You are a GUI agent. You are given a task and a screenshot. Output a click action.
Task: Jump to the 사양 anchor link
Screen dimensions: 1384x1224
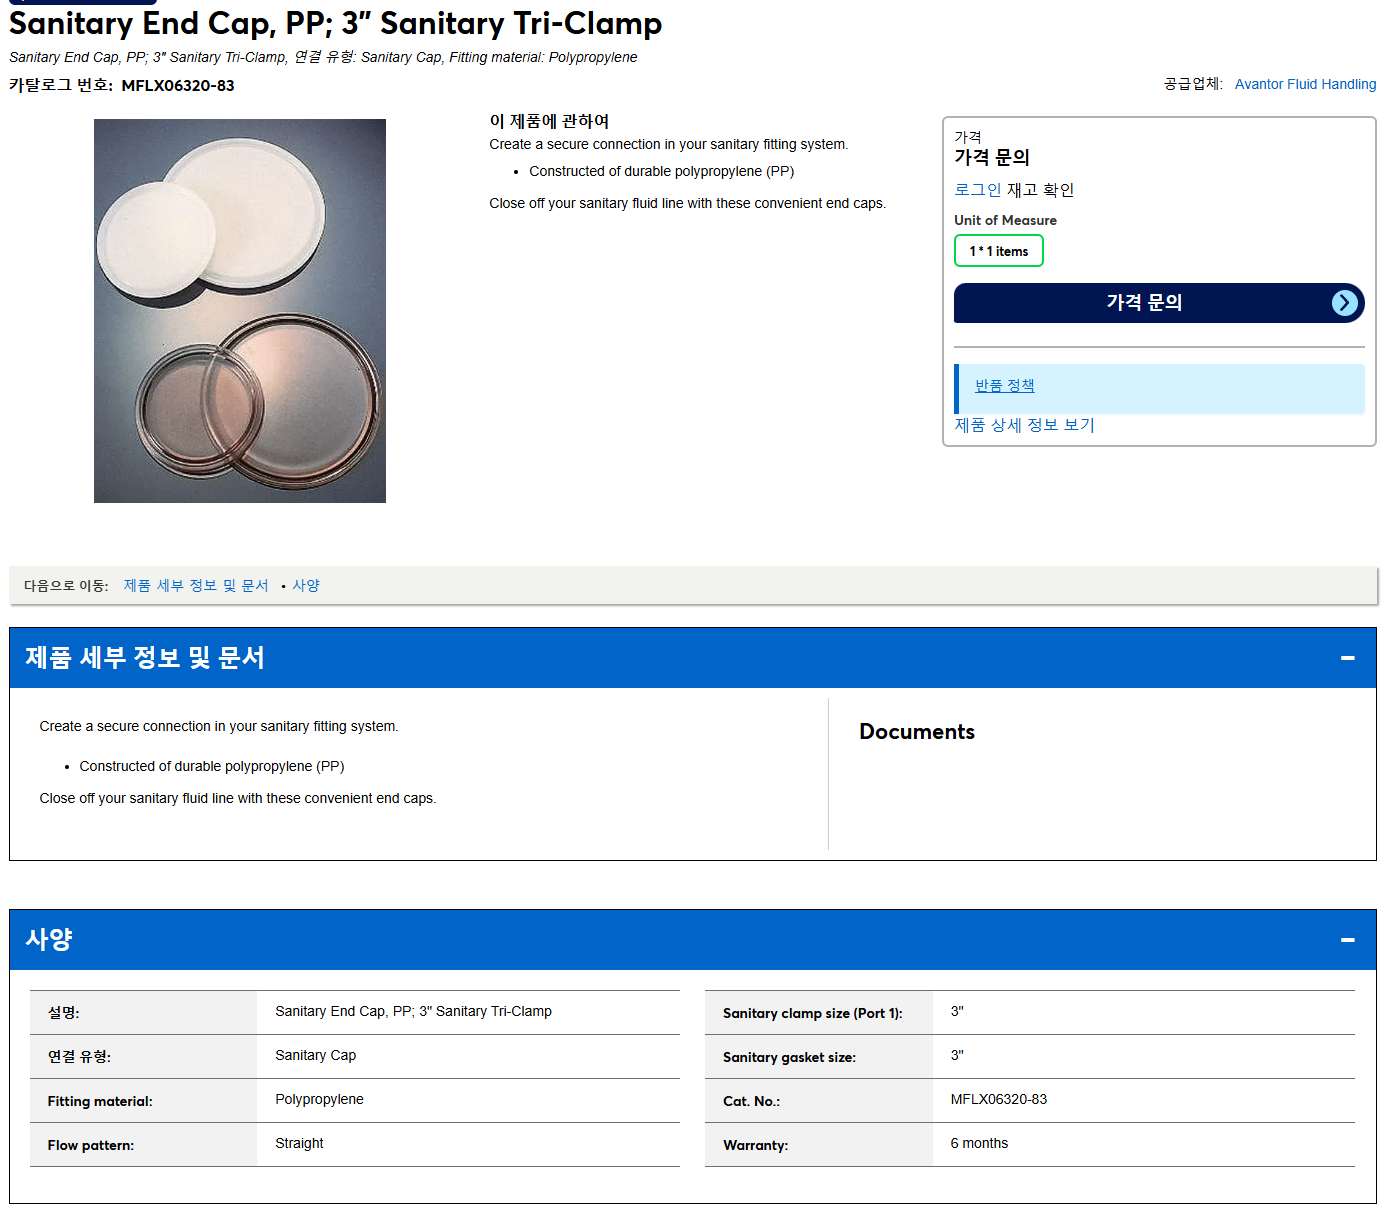tap(306, 586)
